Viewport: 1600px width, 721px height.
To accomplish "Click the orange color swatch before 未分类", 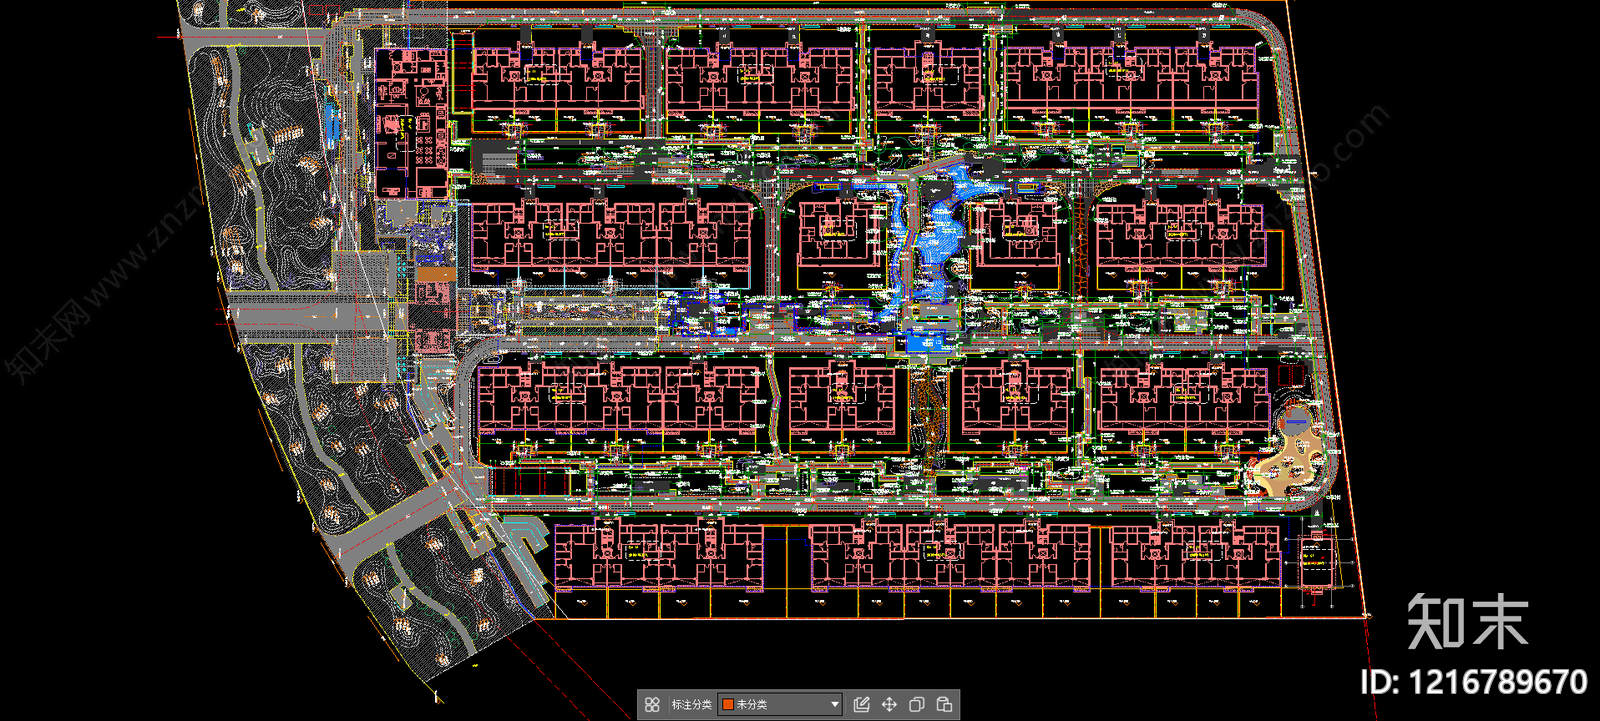I will [x=728, y=705].
